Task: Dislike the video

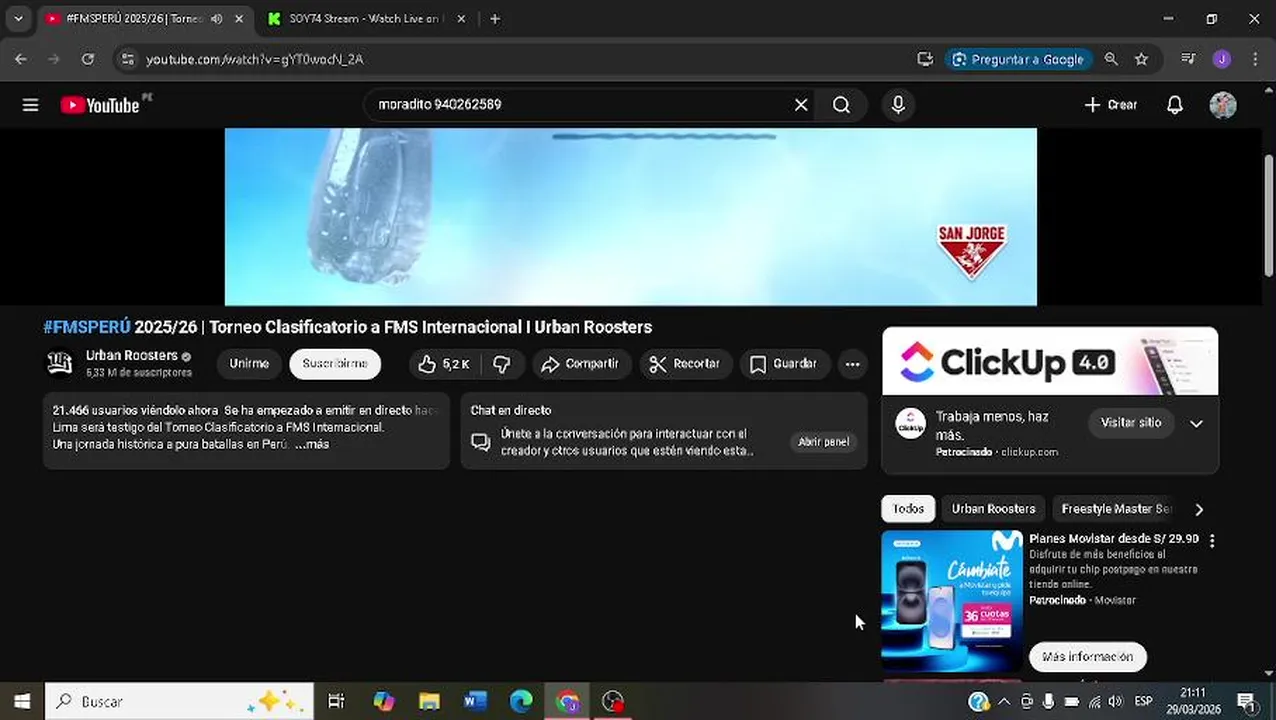Action: pyautogui.click(x=502, y=364)
